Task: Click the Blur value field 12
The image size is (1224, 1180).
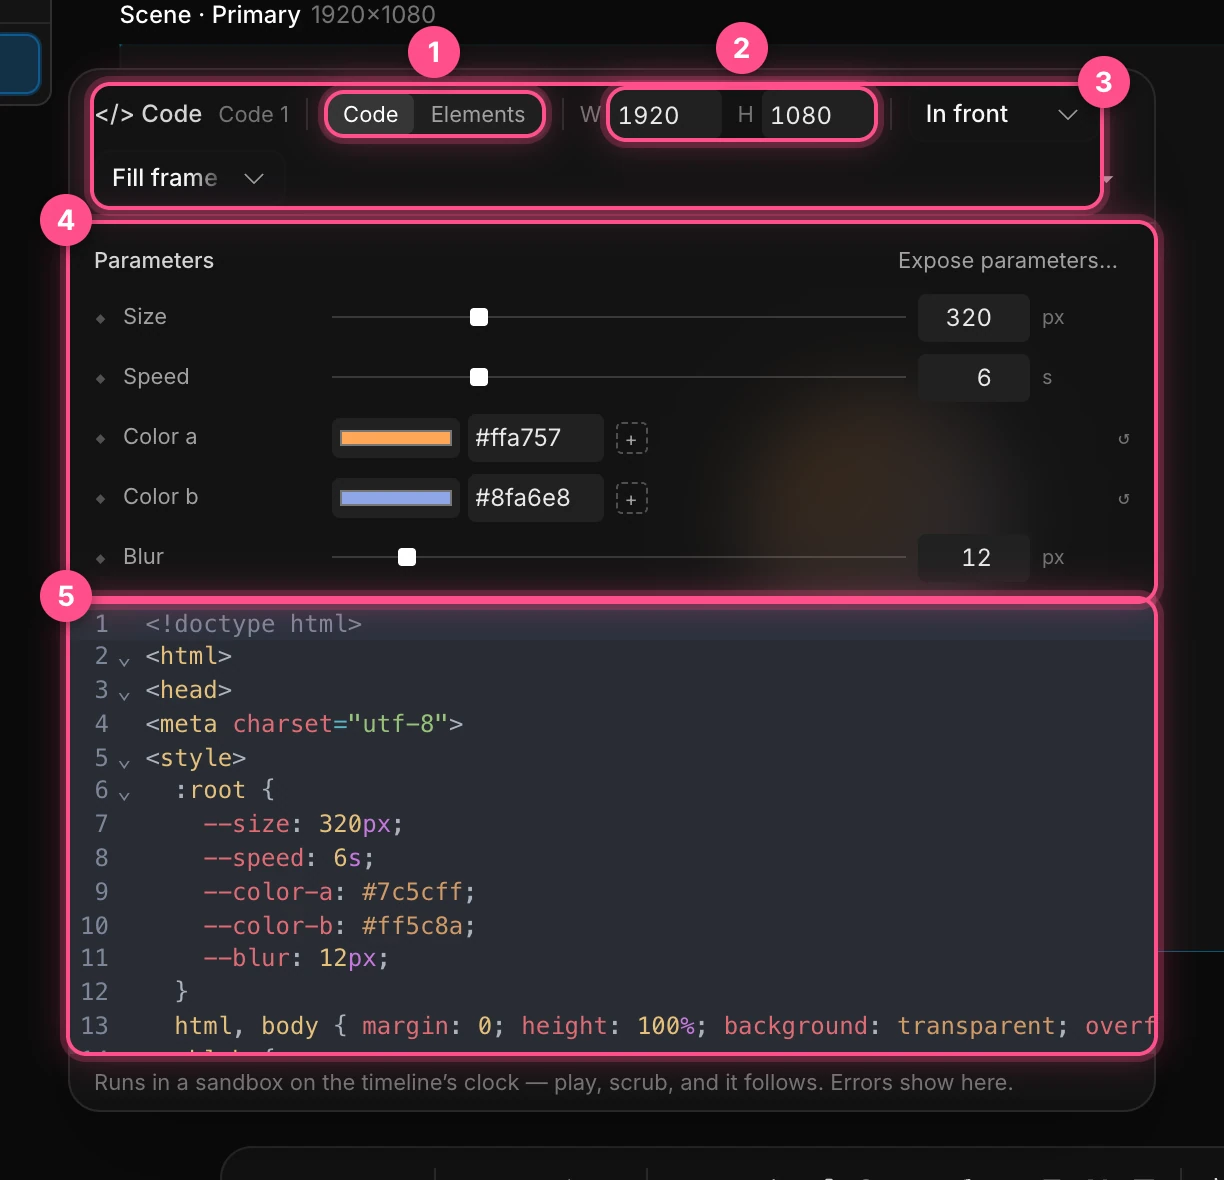Action: click(973, 558)
